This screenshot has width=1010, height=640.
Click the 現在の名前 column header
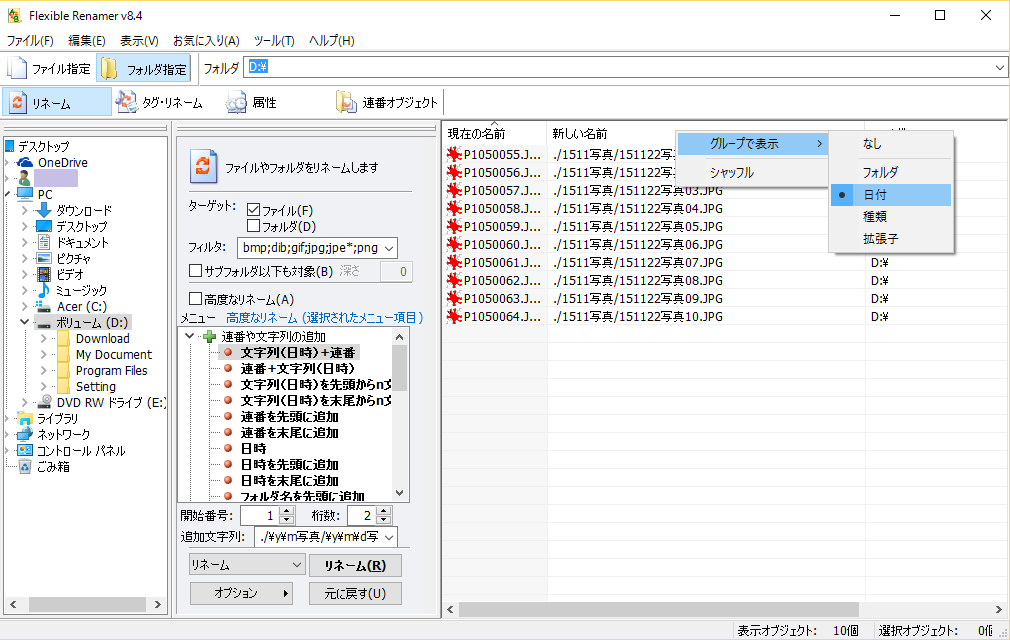point(493,133)
